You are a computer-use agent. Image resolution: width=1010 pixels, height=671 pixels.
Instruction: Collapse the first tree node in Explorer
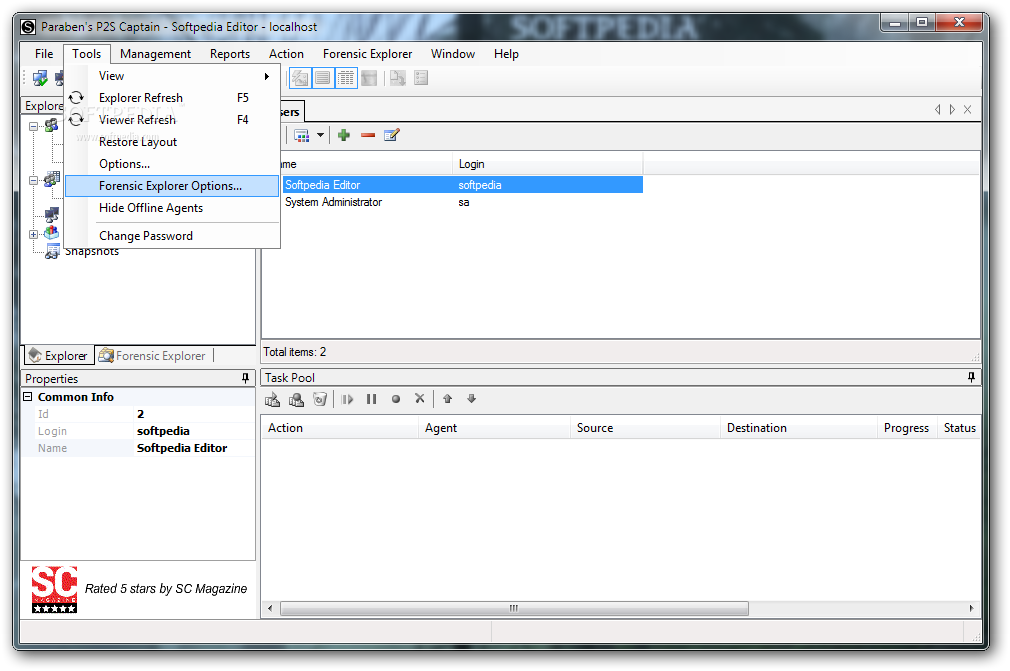click(33, 126)
